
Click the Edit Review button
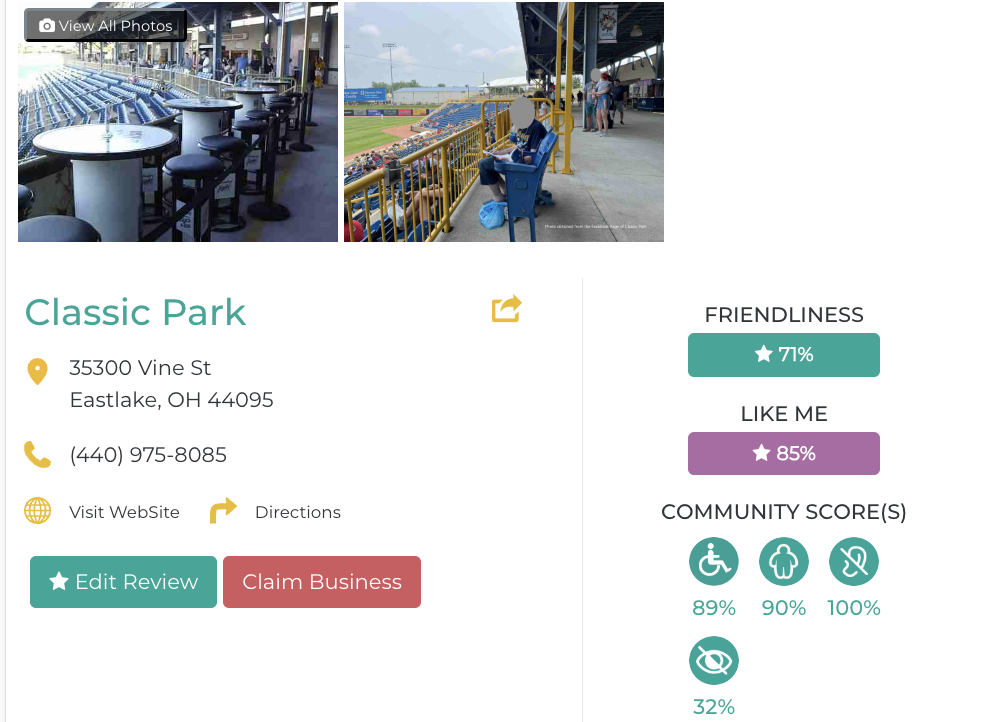tap(123, 582)
